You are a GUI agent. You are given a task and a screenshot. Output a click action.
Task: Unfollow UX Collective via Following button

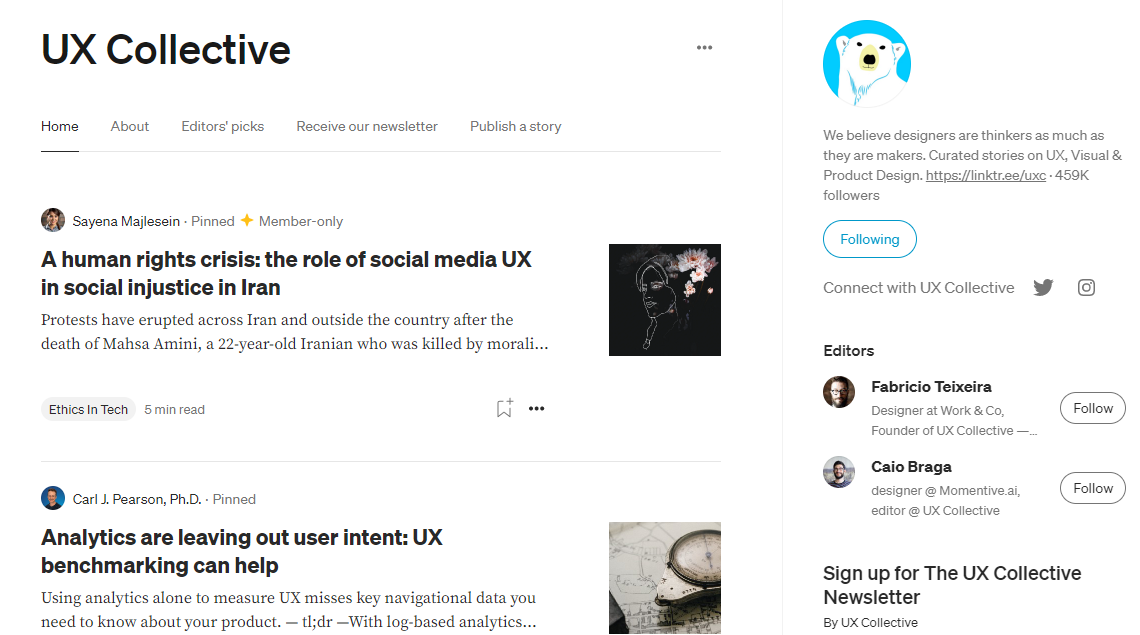pos(869,239)
